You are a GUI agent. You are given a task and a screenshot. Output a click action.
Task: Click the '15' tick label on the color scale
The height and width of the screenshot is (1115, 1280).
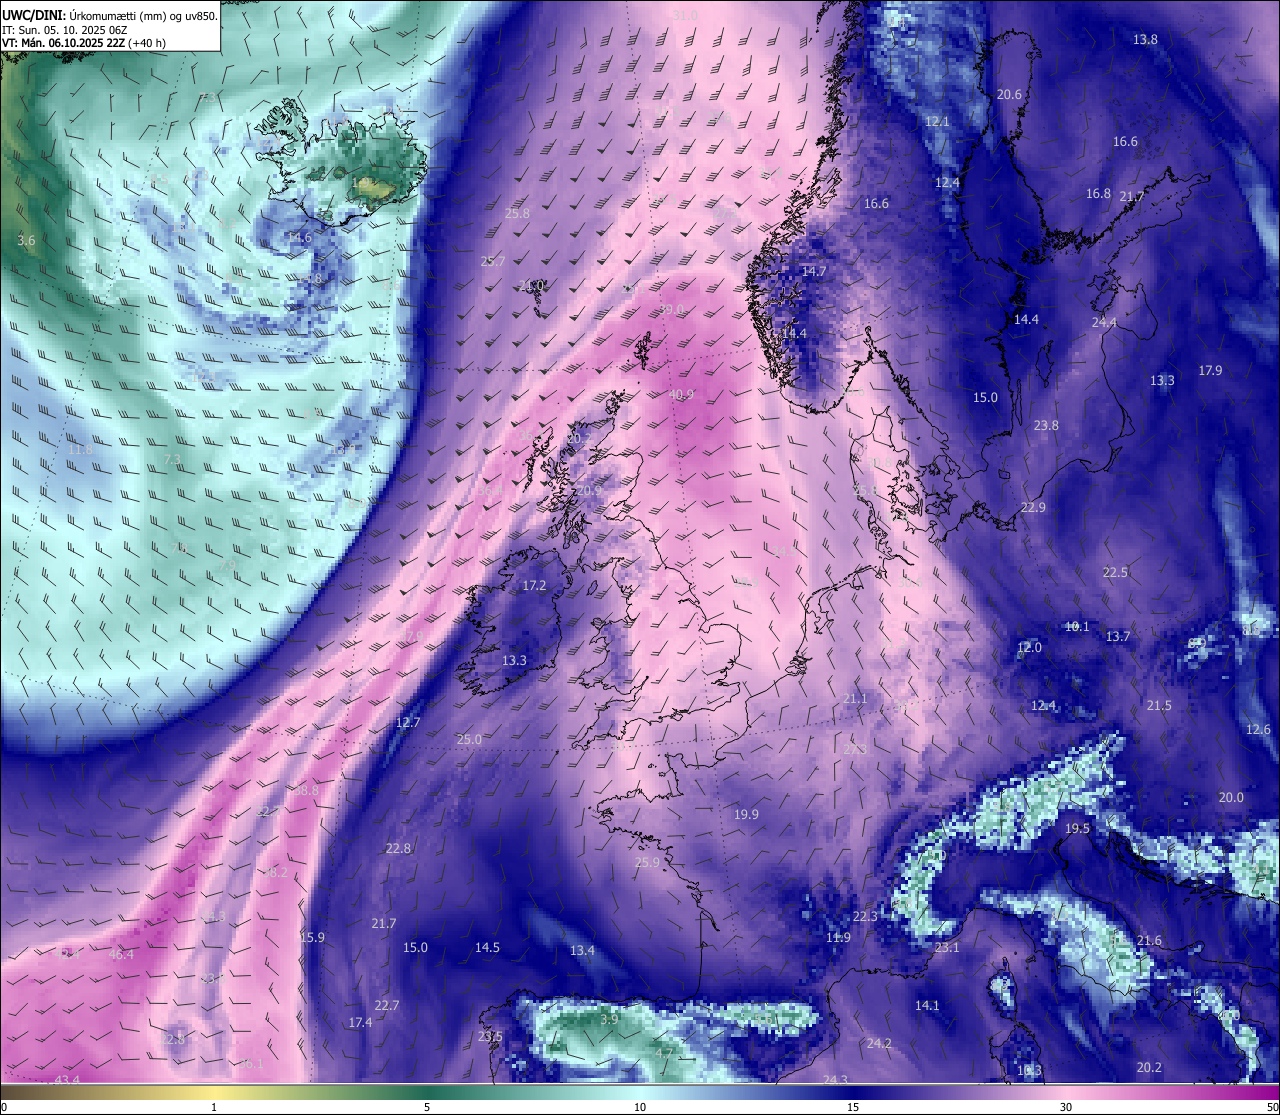click(853, 1107)
